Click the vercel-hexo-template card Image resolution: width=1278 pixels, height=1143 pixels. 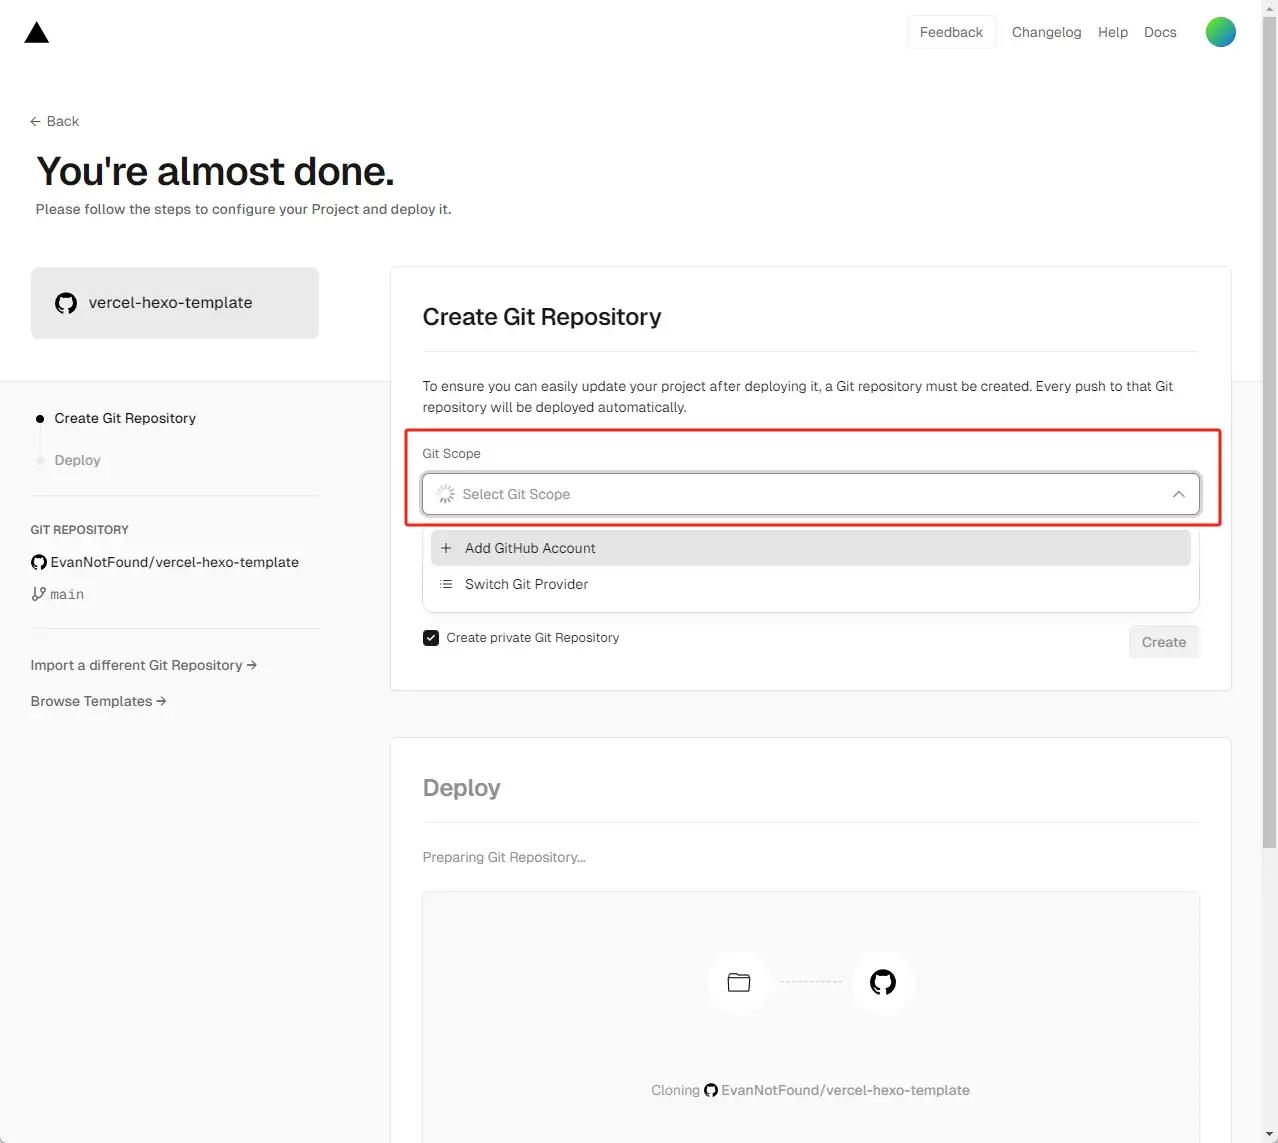tap(175, 303)
